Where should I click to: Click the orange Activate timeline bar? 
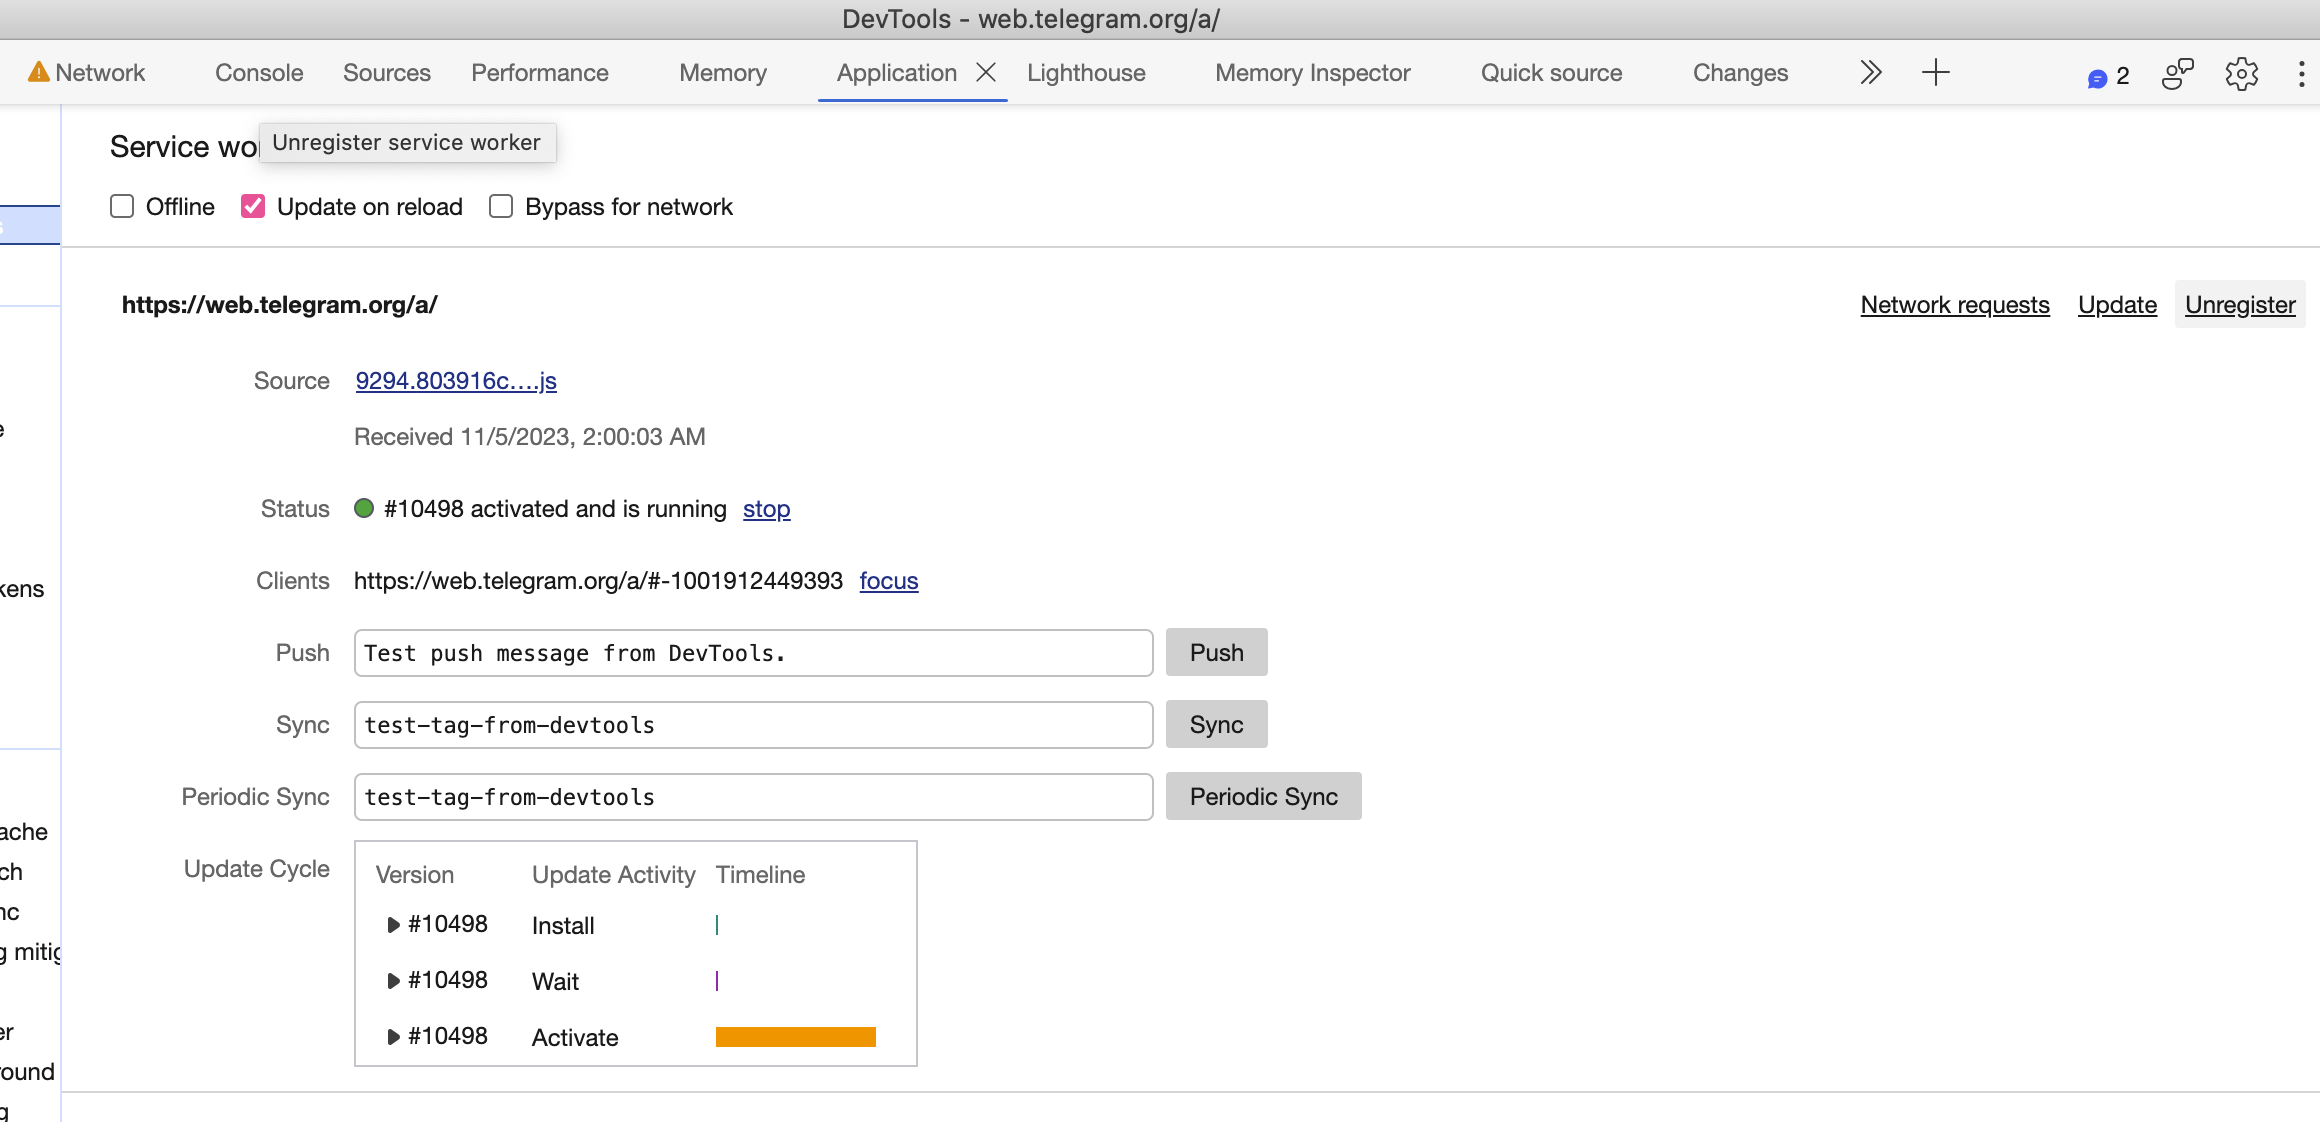pos(795,1037)
